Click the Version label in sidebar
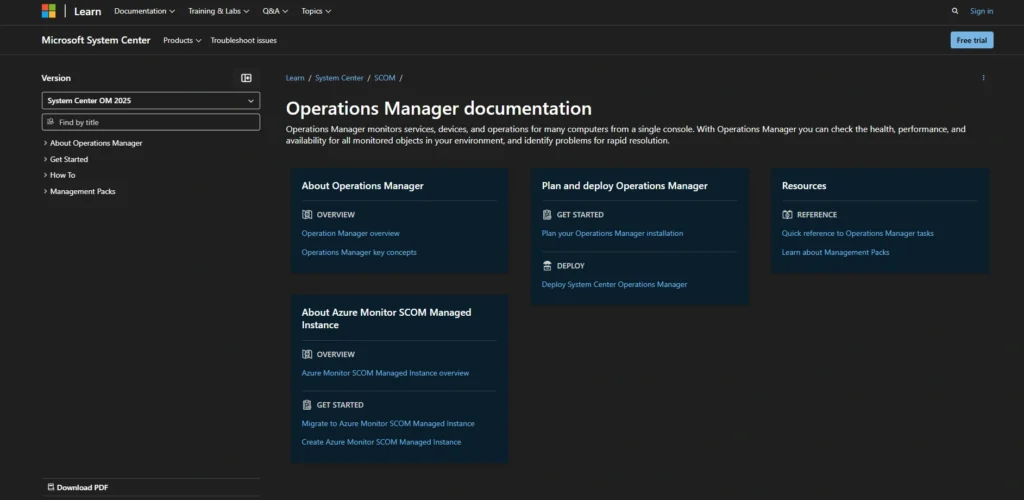 (56, 78)
